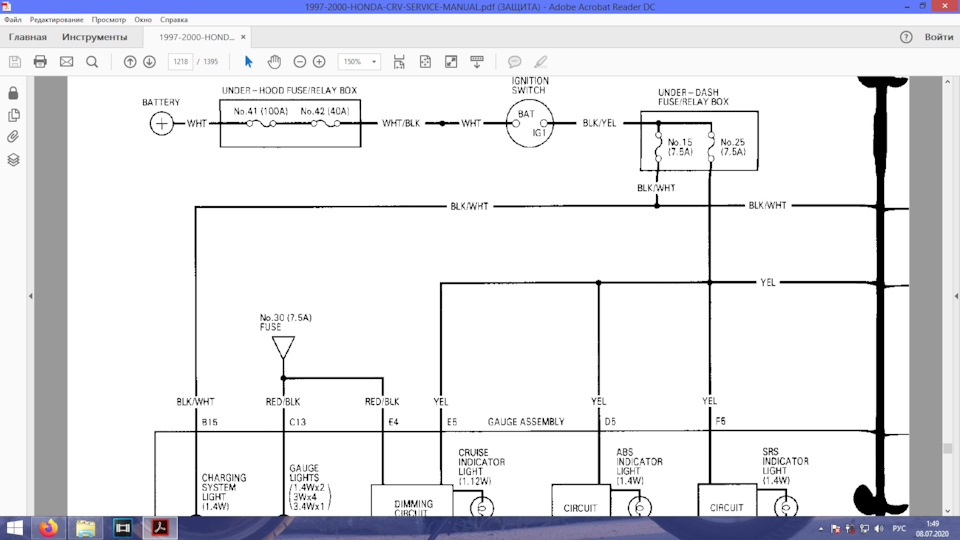Zoom out with the minus button
Viewport: 960px width, 540px height.
[299, 61]
